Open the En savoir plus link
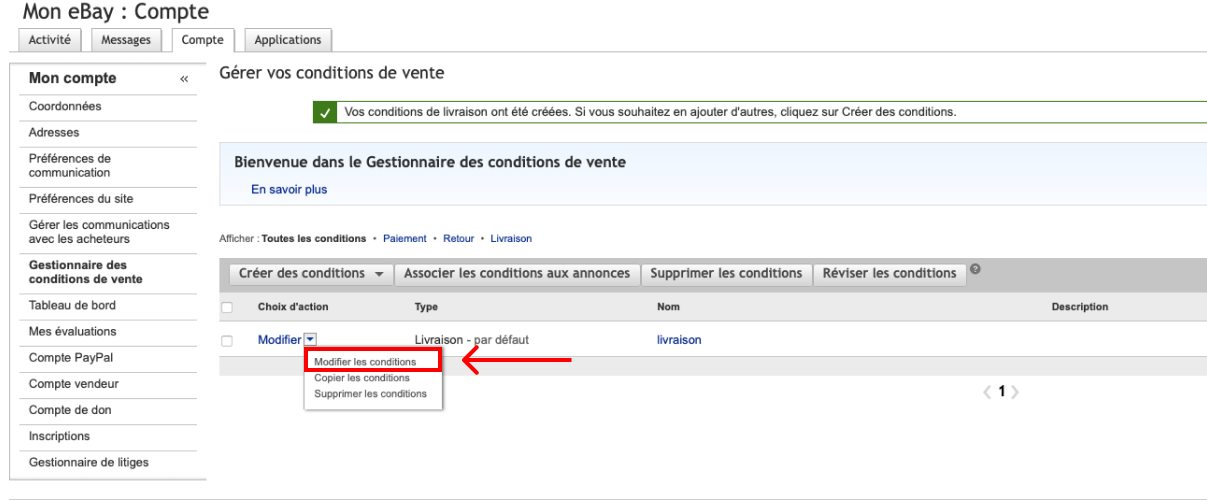 point(289,189)
